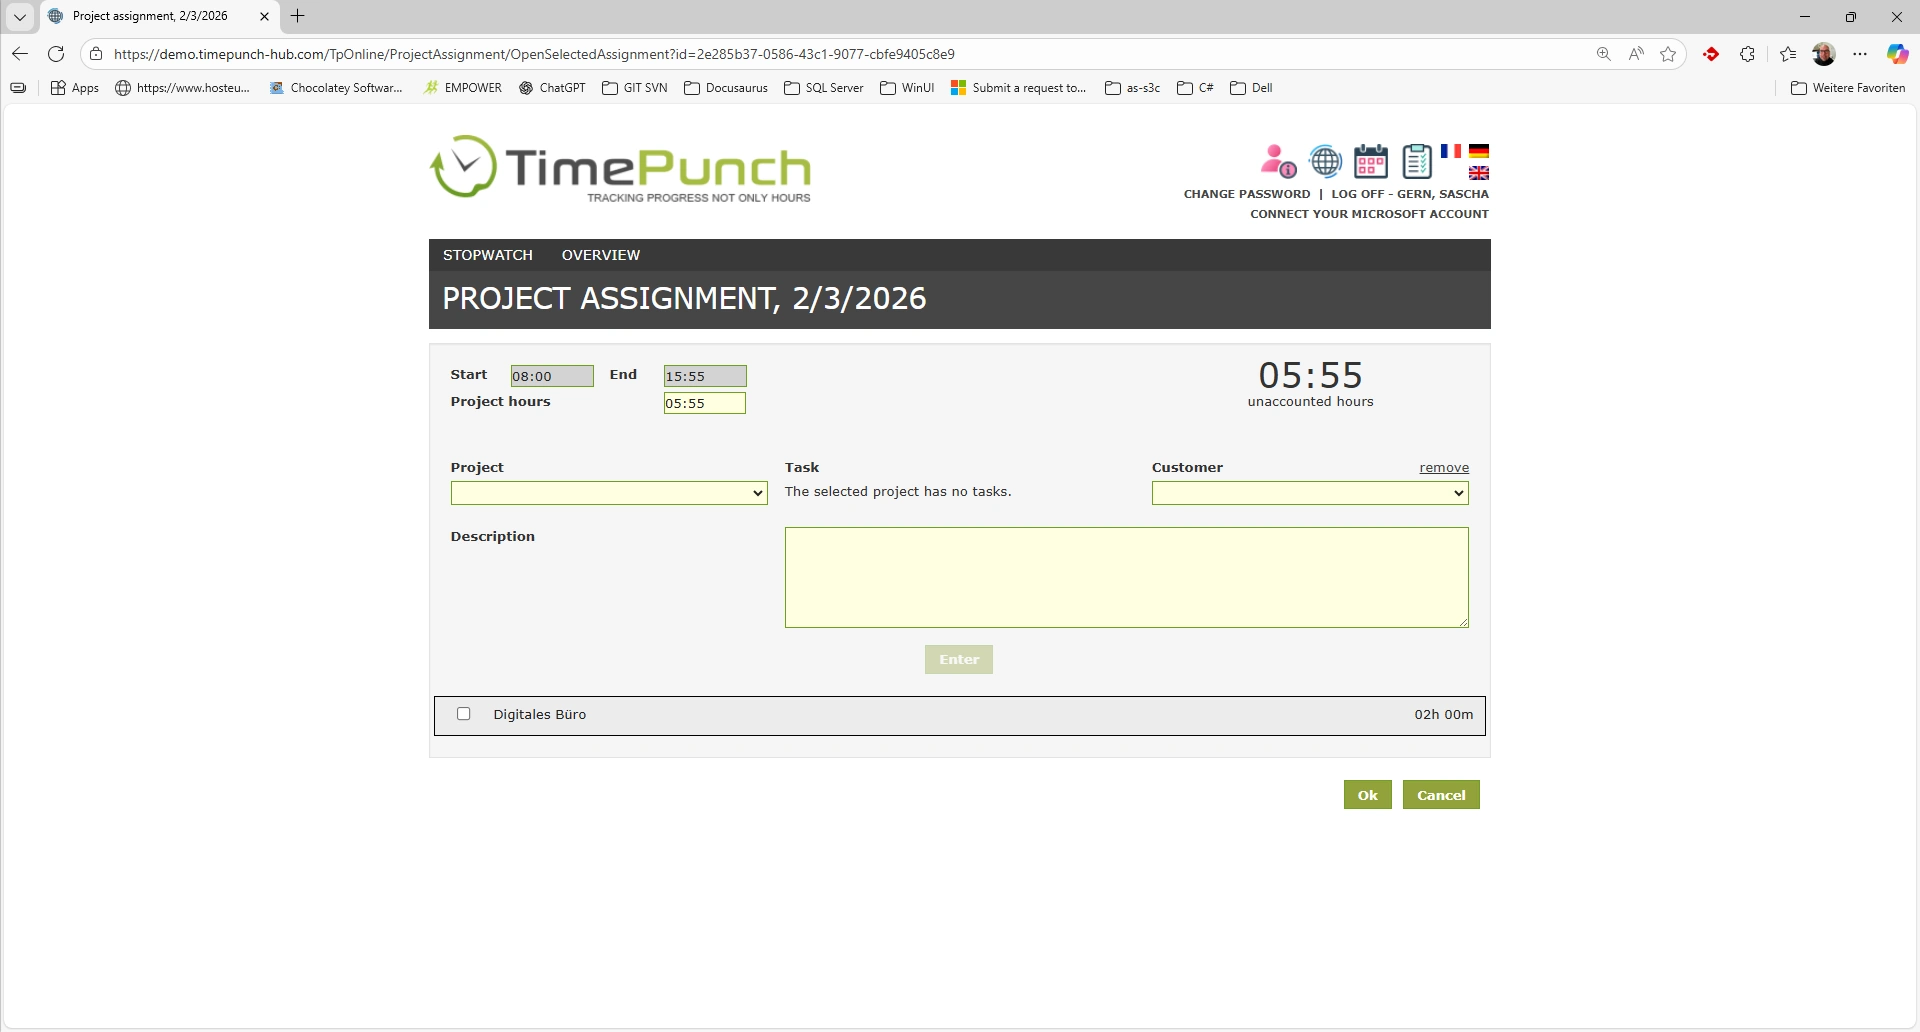The width and height of the screenshot is (1920, 1032).
Task: Click the remove link above Customer
Action: pos(1443,468)
